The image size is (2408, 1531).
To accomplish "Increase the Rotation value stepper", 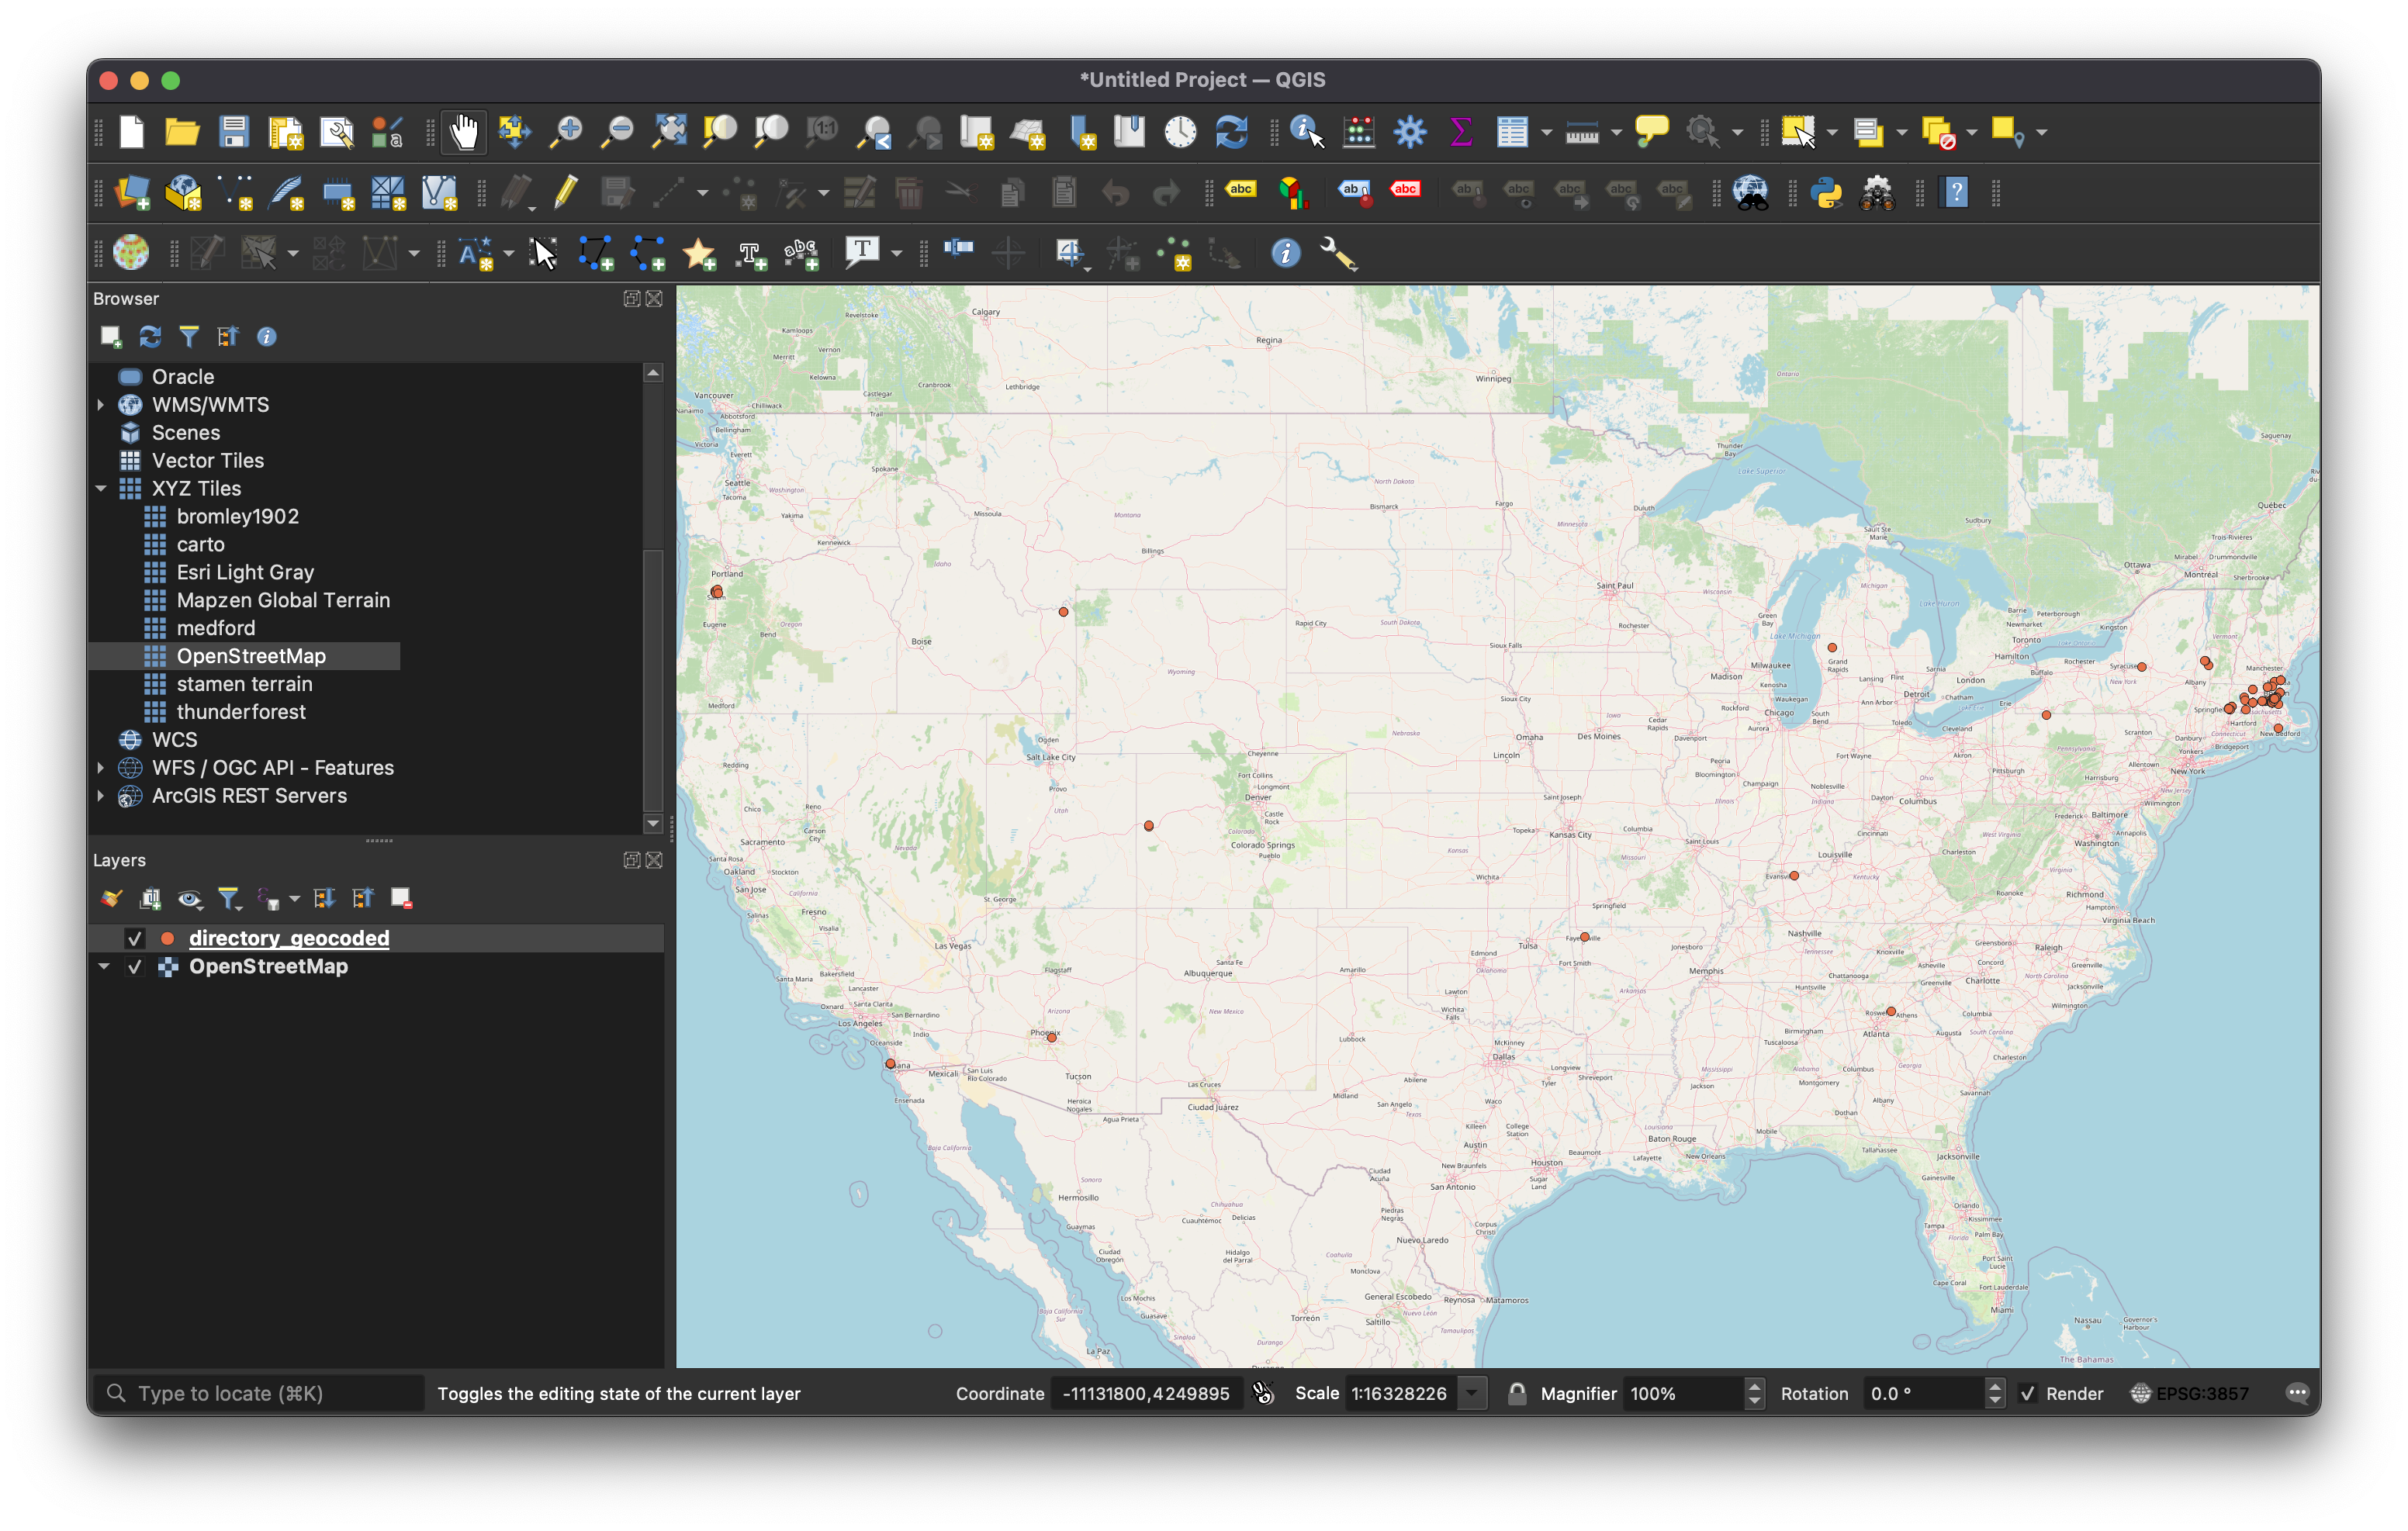I will click(x=1994, y=1386).
